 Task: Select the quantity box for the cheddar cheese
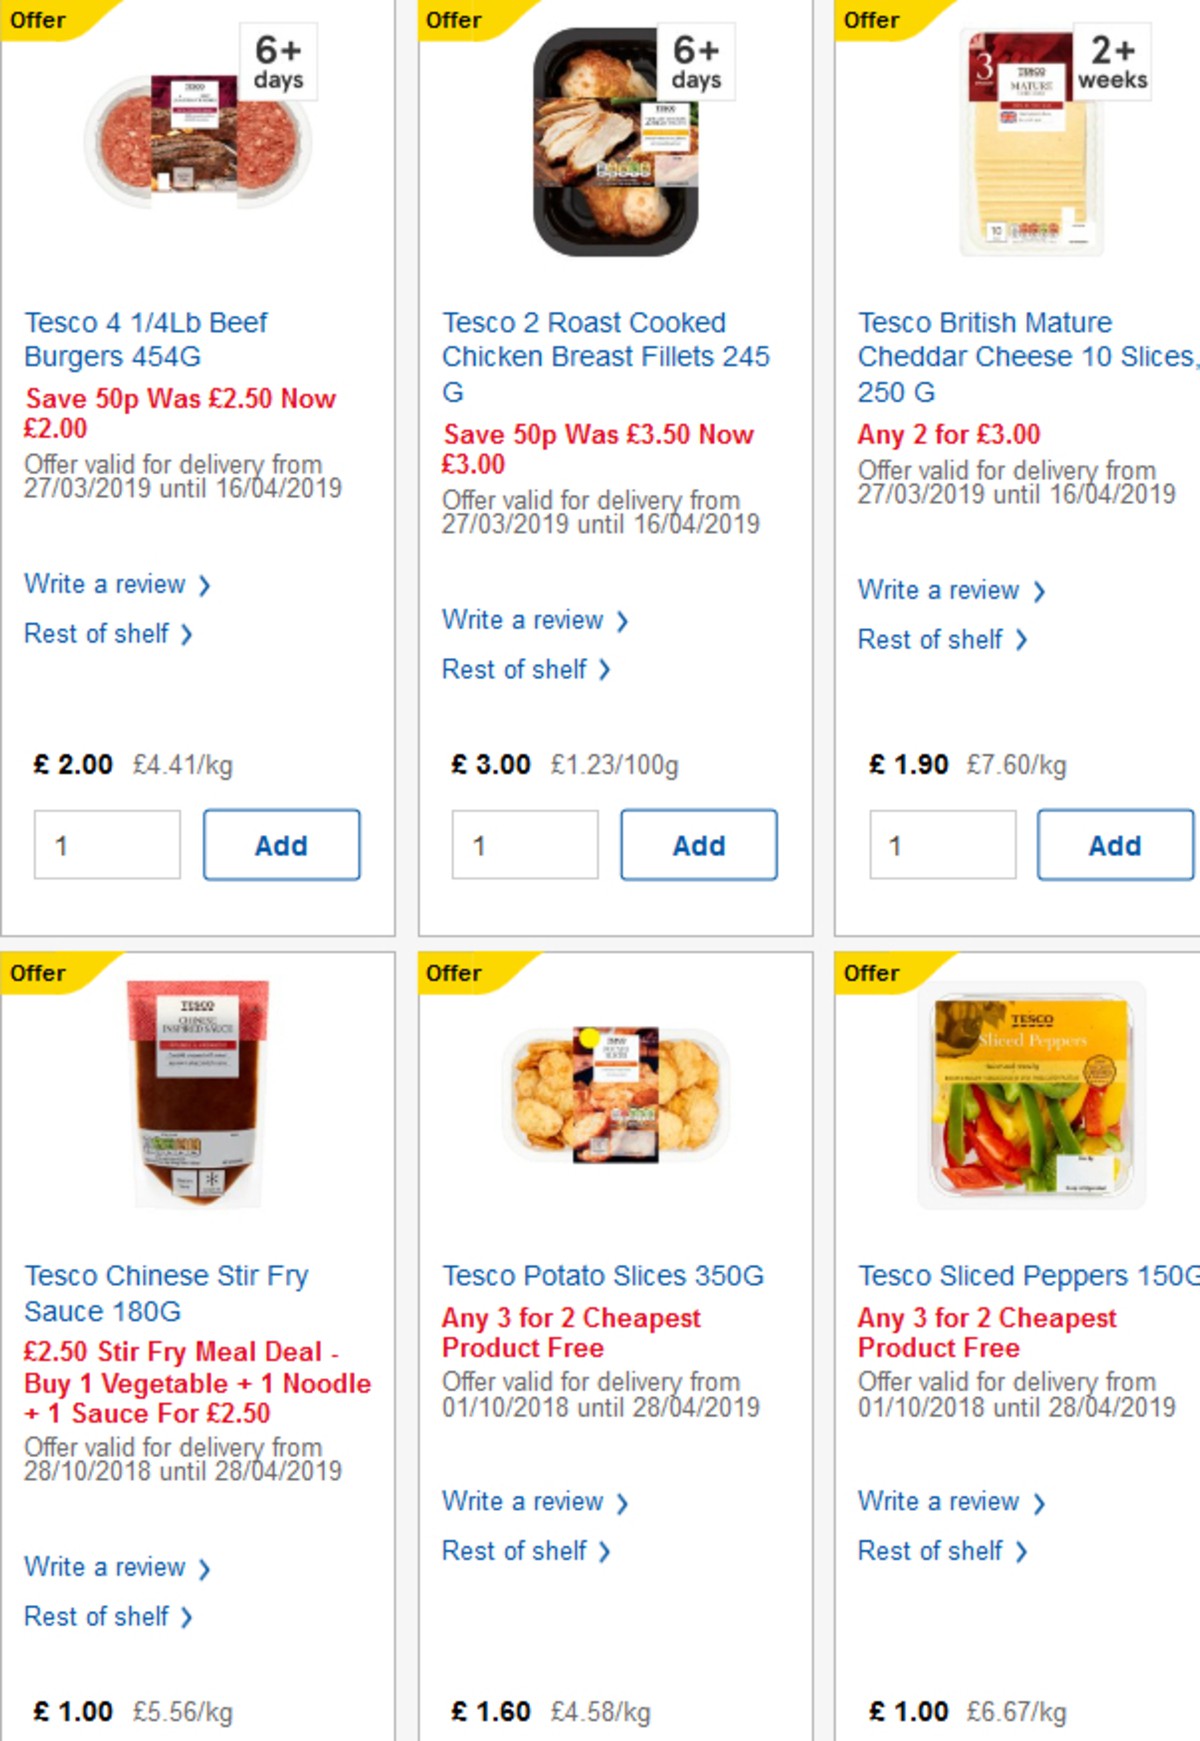940,845
